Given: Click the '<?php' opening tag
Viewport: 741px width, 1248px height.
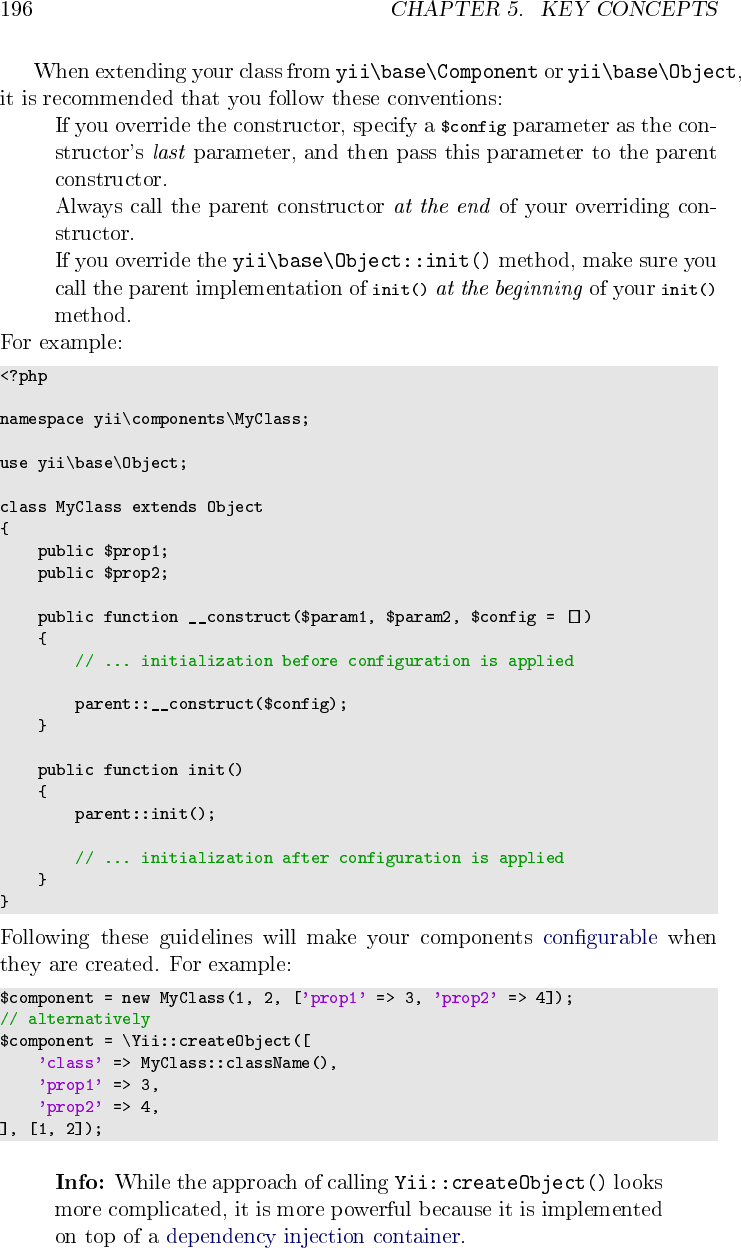Looking at the screenshot, I should click(x=24, y=377).
